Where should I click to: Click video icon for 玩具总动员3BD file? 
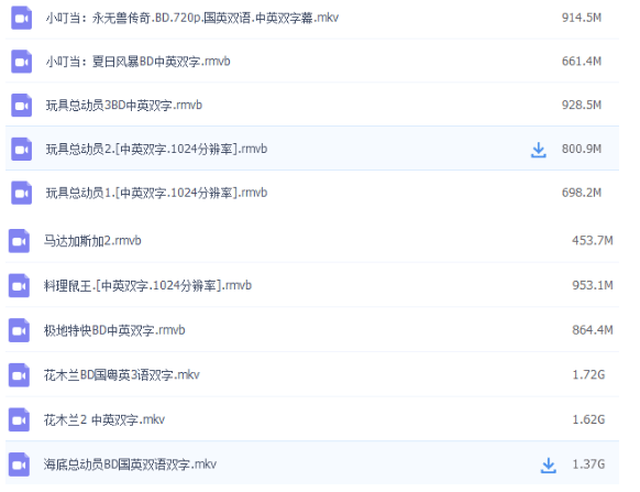21,105
